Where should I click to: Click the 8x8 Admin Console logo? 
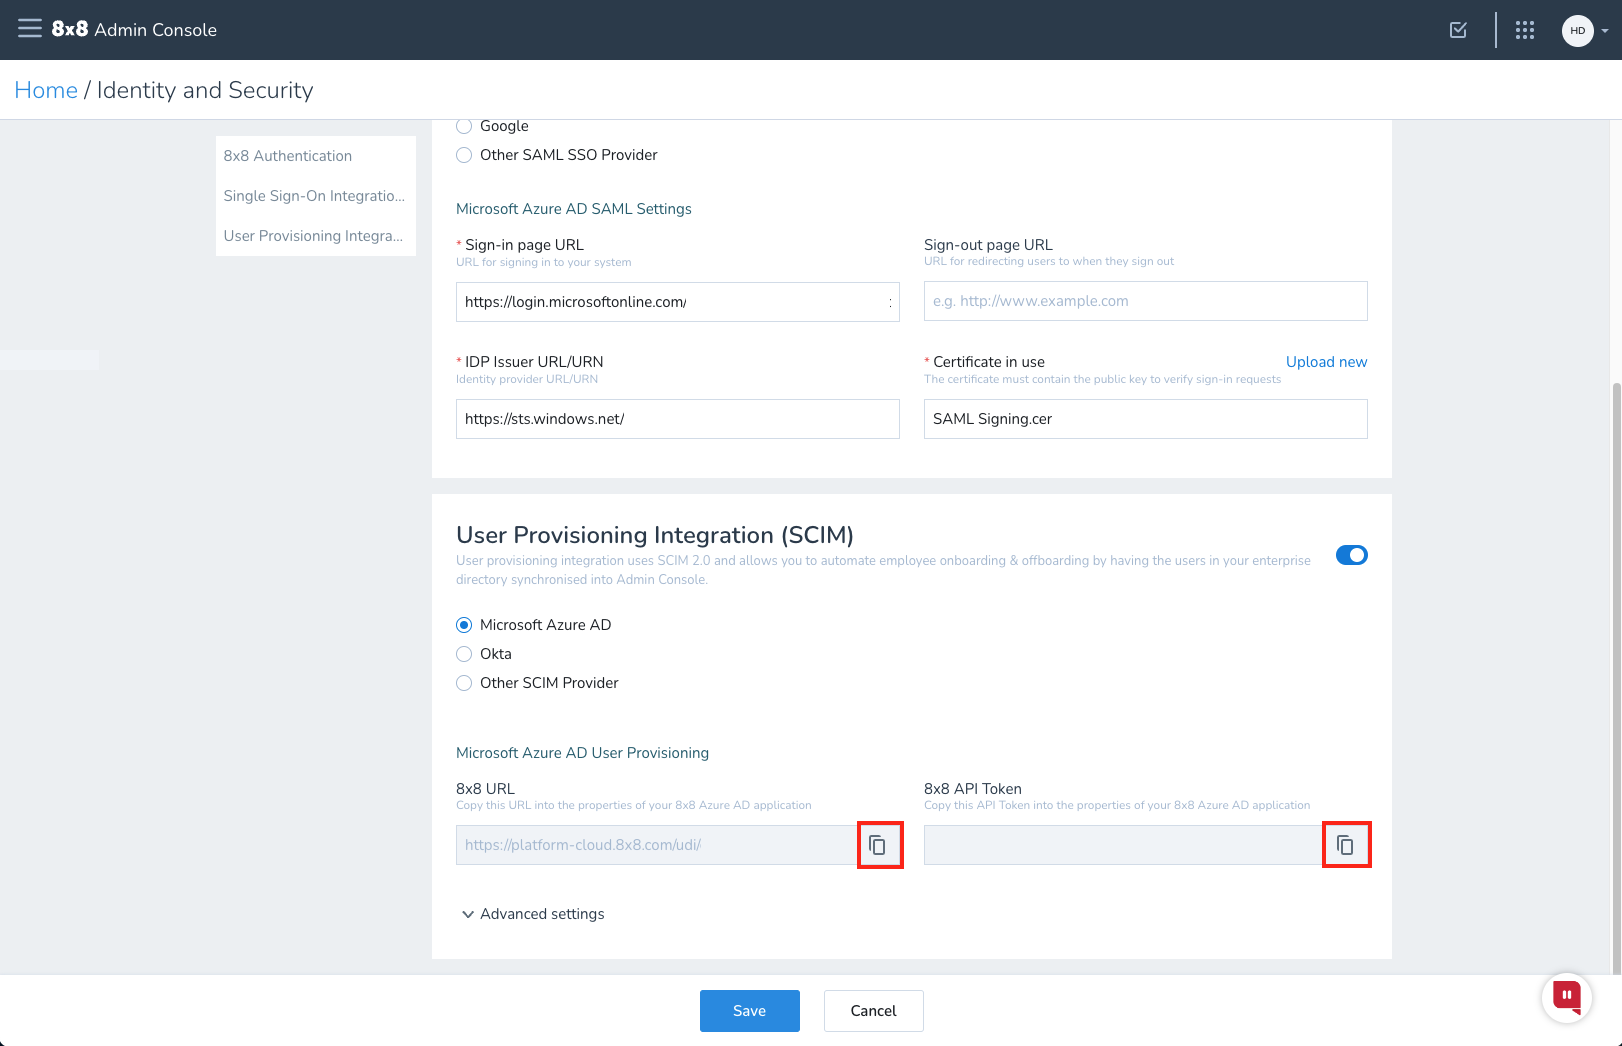(134, 30)
